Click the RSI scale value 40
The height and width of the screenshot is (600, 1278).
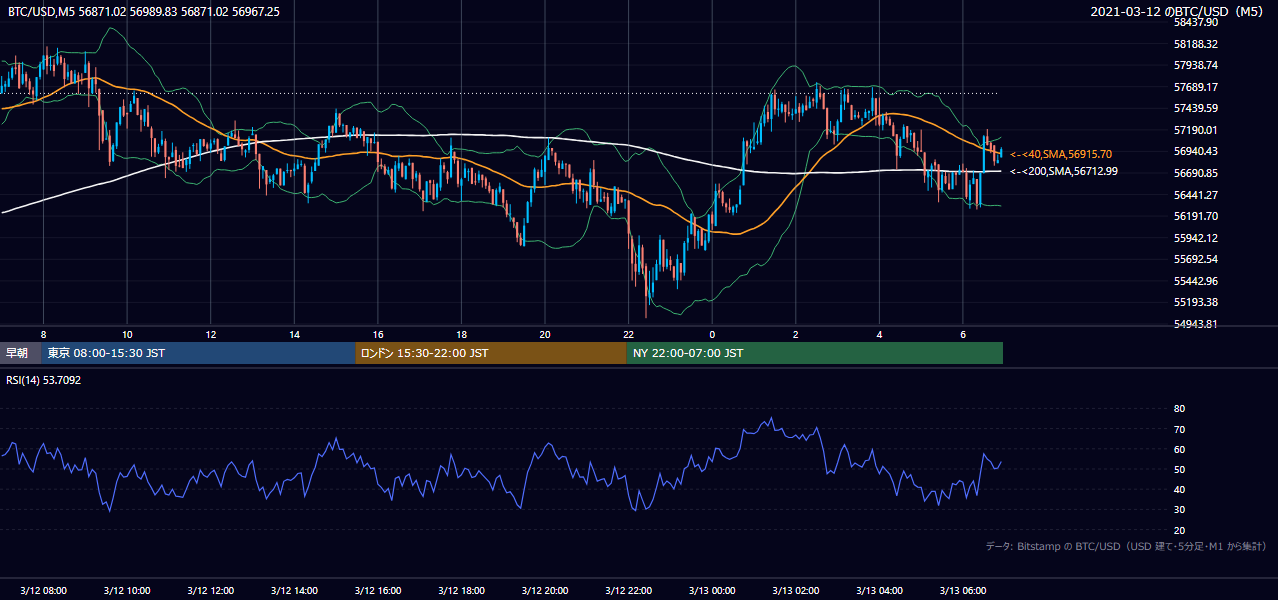point(1179,489)
